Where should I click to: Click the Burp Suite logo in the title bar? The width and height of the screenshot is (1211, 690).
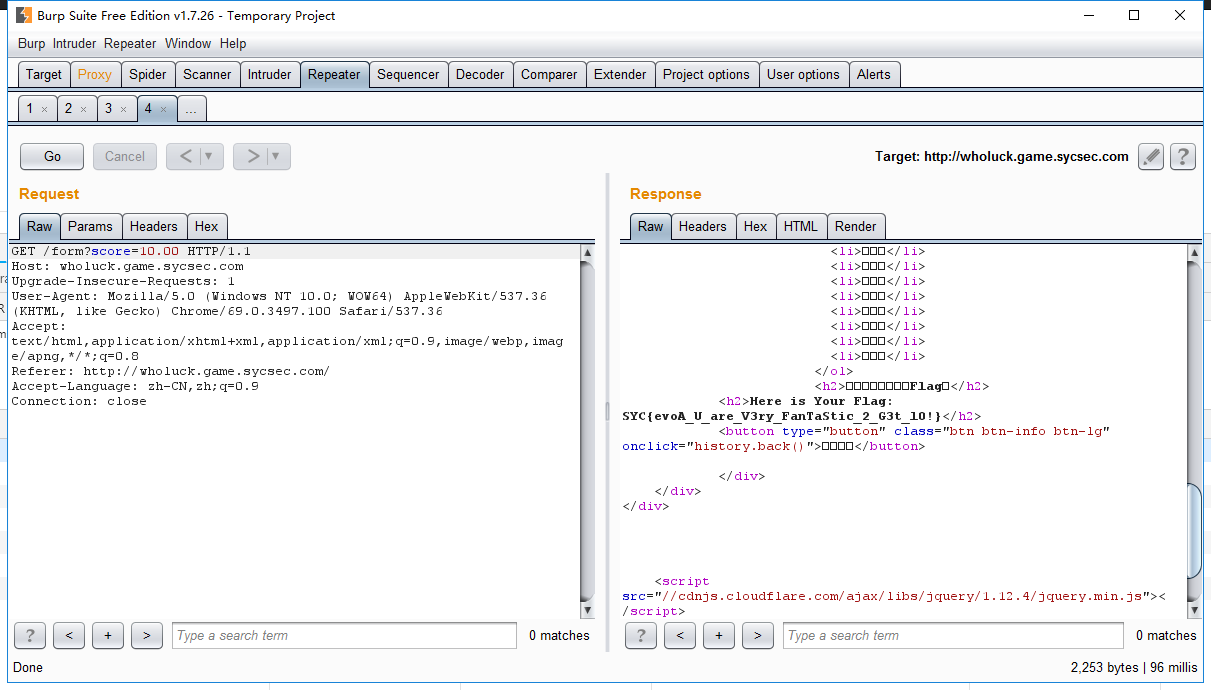pyautogui.click(x=23, y=15)
